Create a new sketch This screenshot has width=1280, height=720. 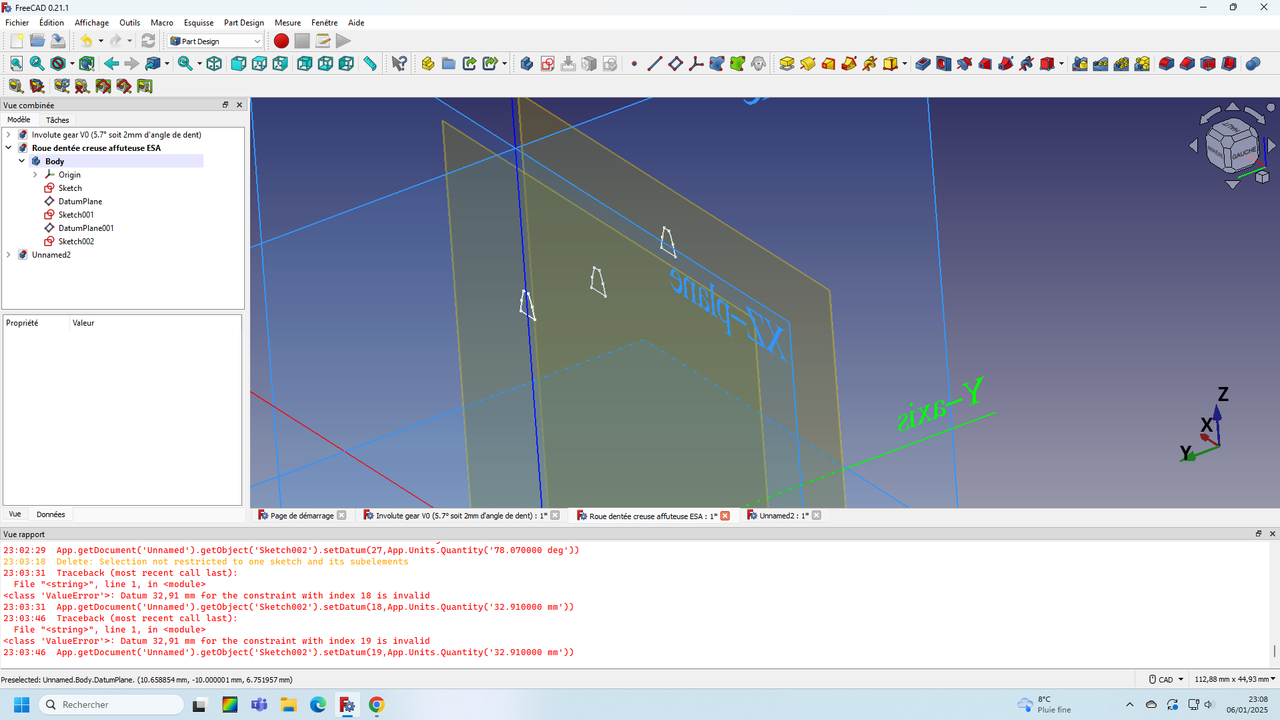click(547, 63)
